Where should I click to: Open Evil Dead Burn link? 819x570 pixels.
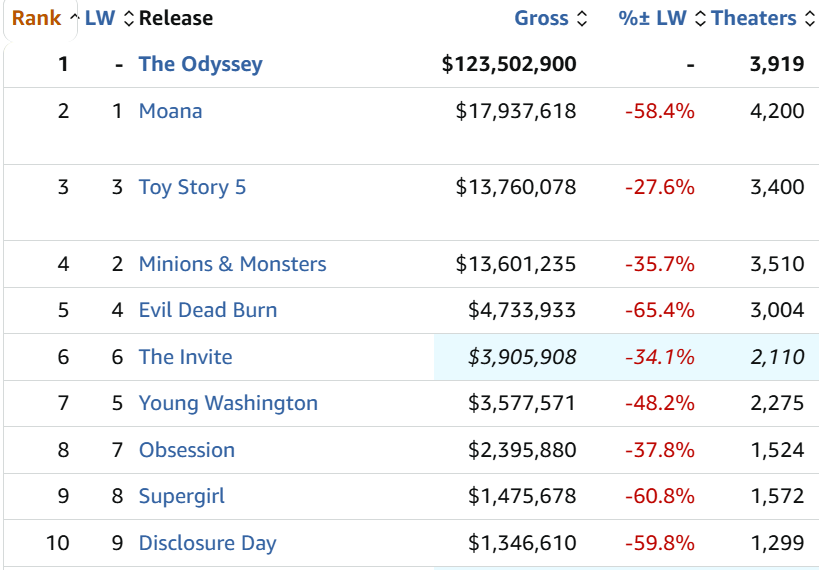click(x=208, y=310)
